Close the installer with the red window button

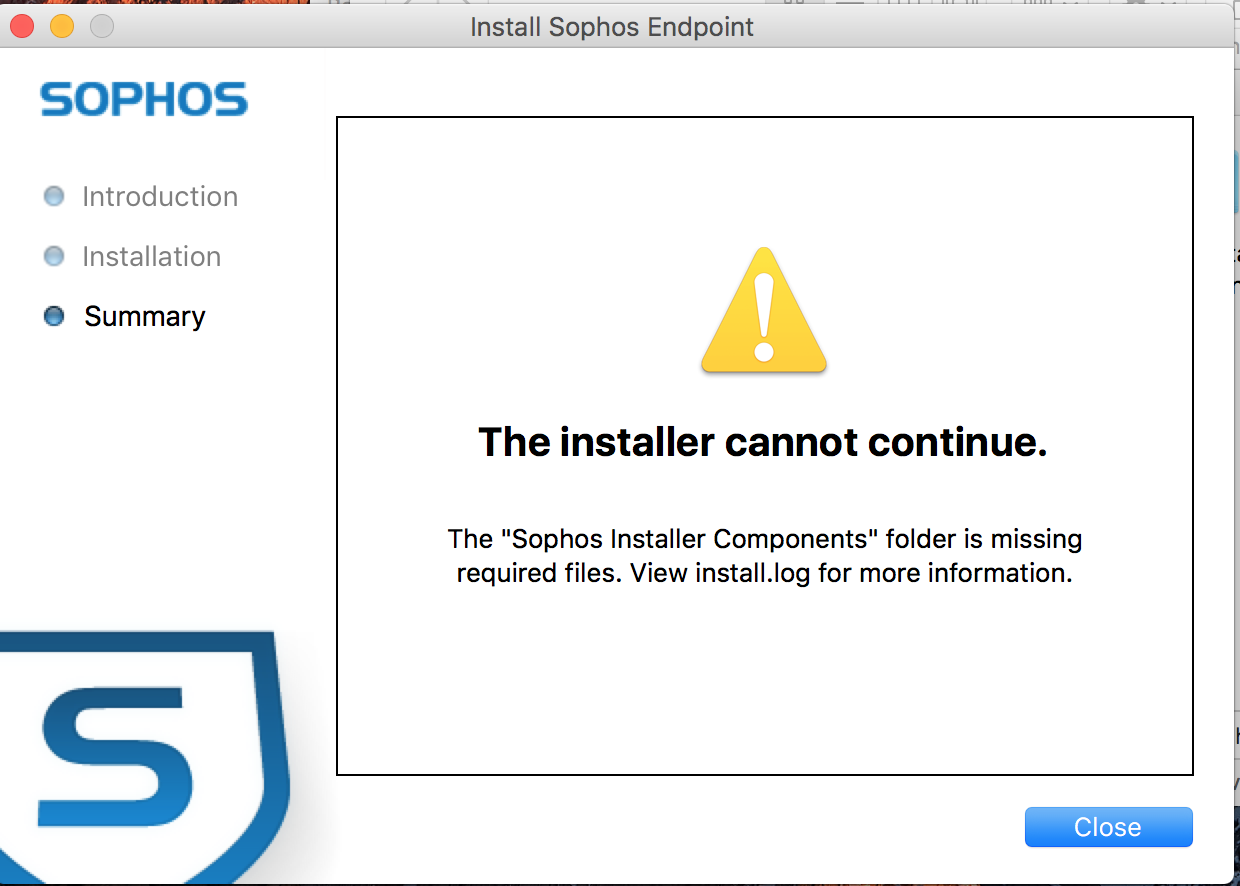tap(22, 26)
